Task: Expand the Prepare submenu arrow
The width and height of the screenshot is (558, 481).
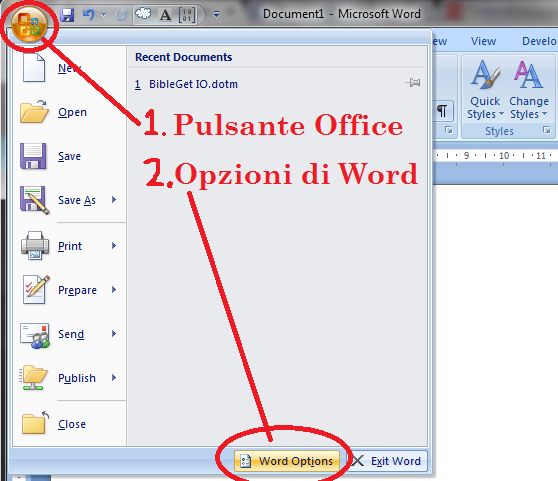Action: point(114,290)
